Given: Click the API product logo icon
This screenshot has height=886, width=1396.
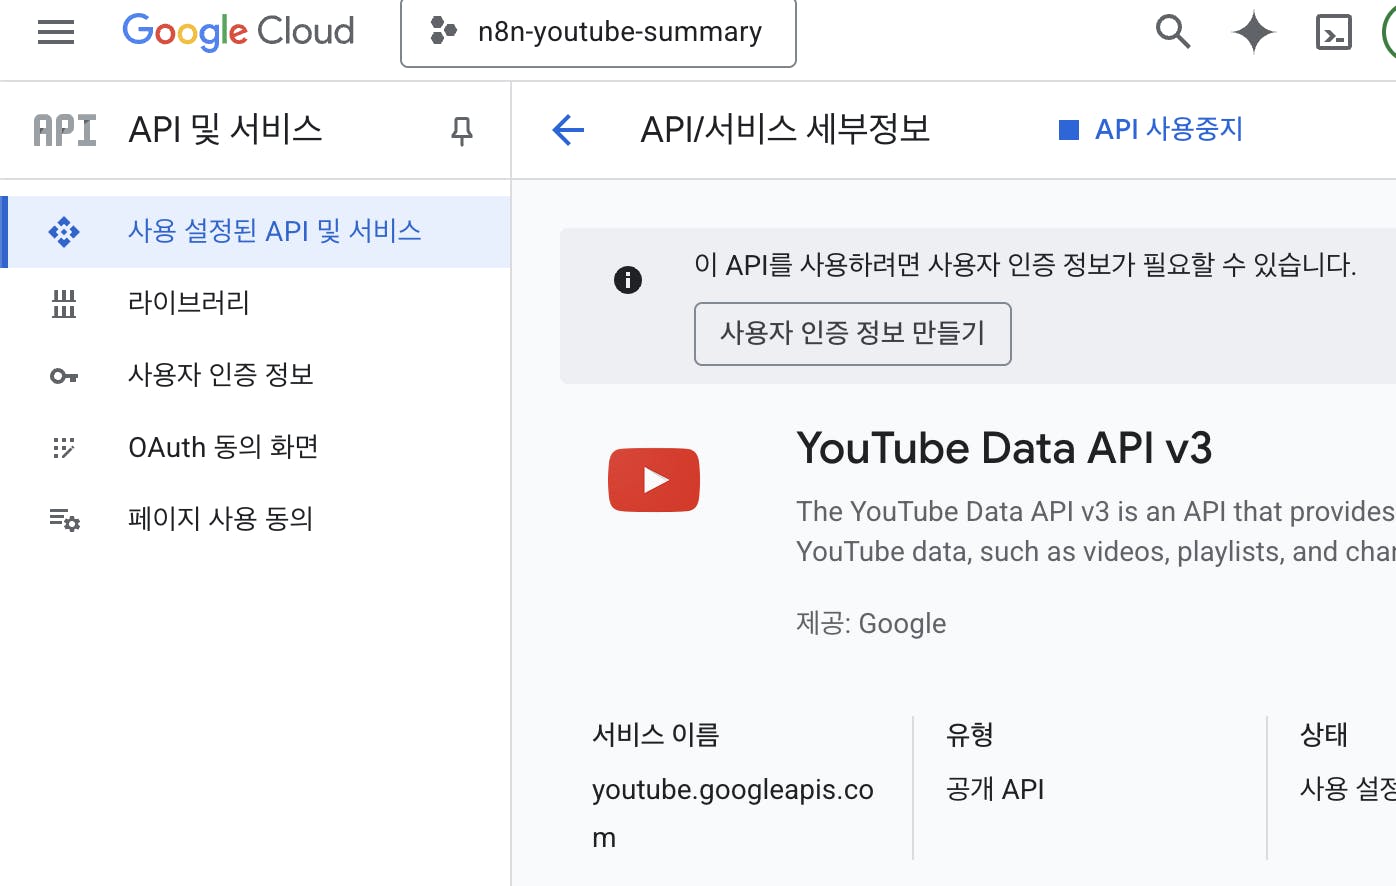Looking at the screenshot, I should point(65,130).
